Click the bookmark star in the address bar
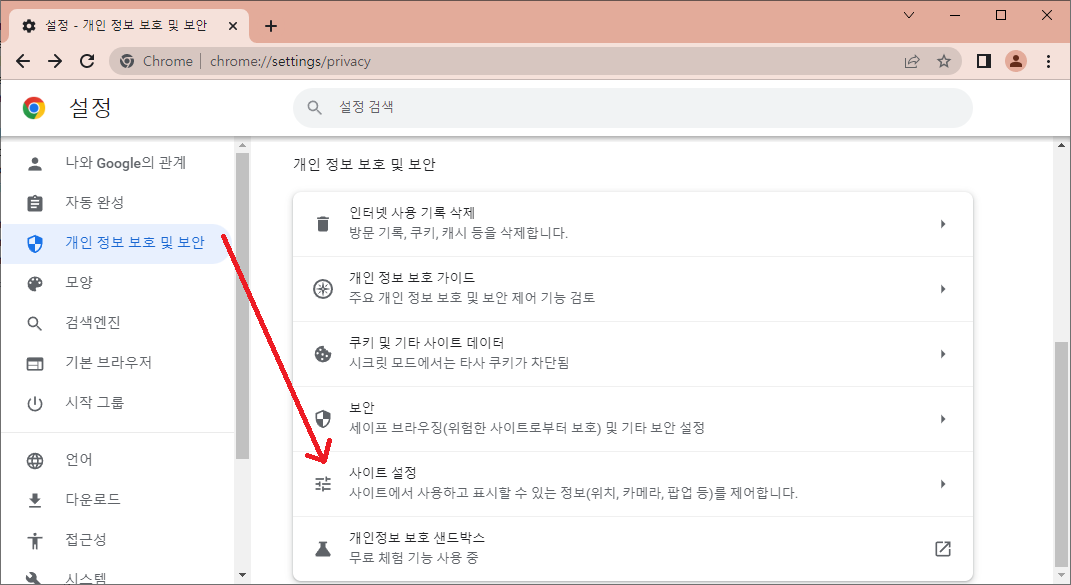This screenshot has height=585, width=1071. (x=944, y=61)
